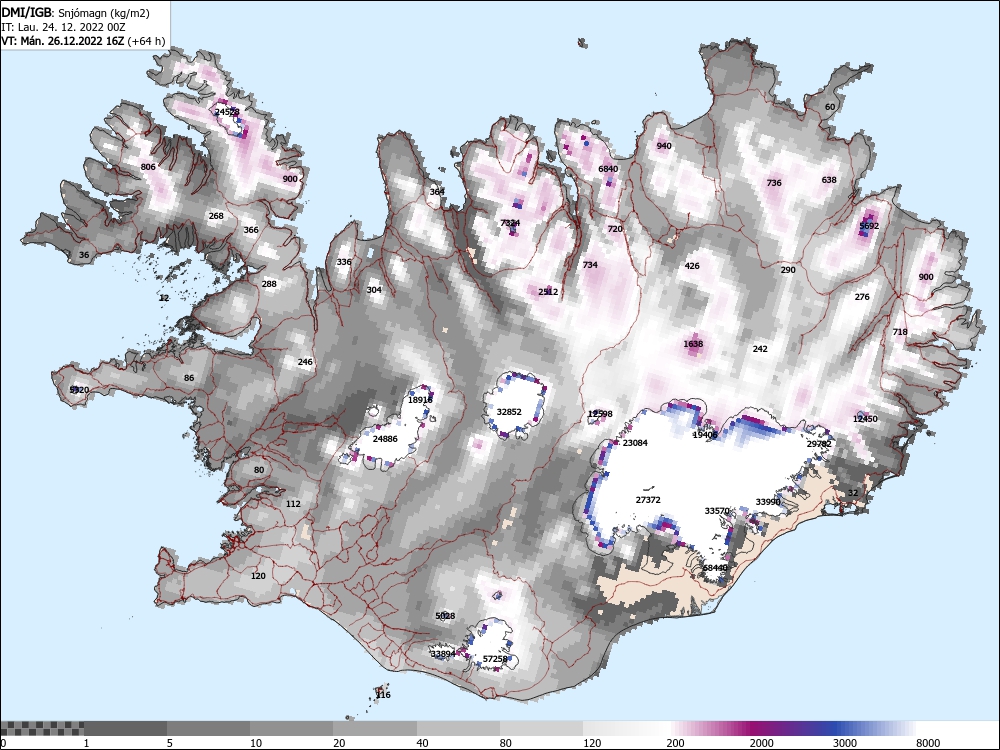Click the snow value 940
This screenshot has height=750, width=1000.
[x=664, y=146]
